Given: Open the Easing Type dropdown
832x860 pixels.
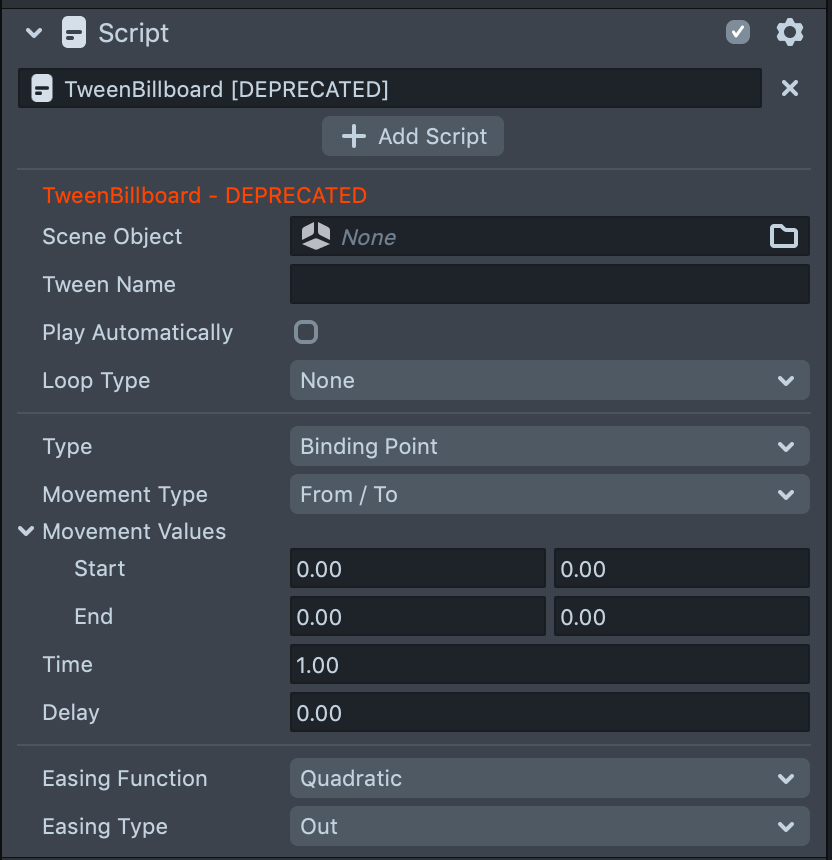Looking at the screenshot, I should coord(549,827).
